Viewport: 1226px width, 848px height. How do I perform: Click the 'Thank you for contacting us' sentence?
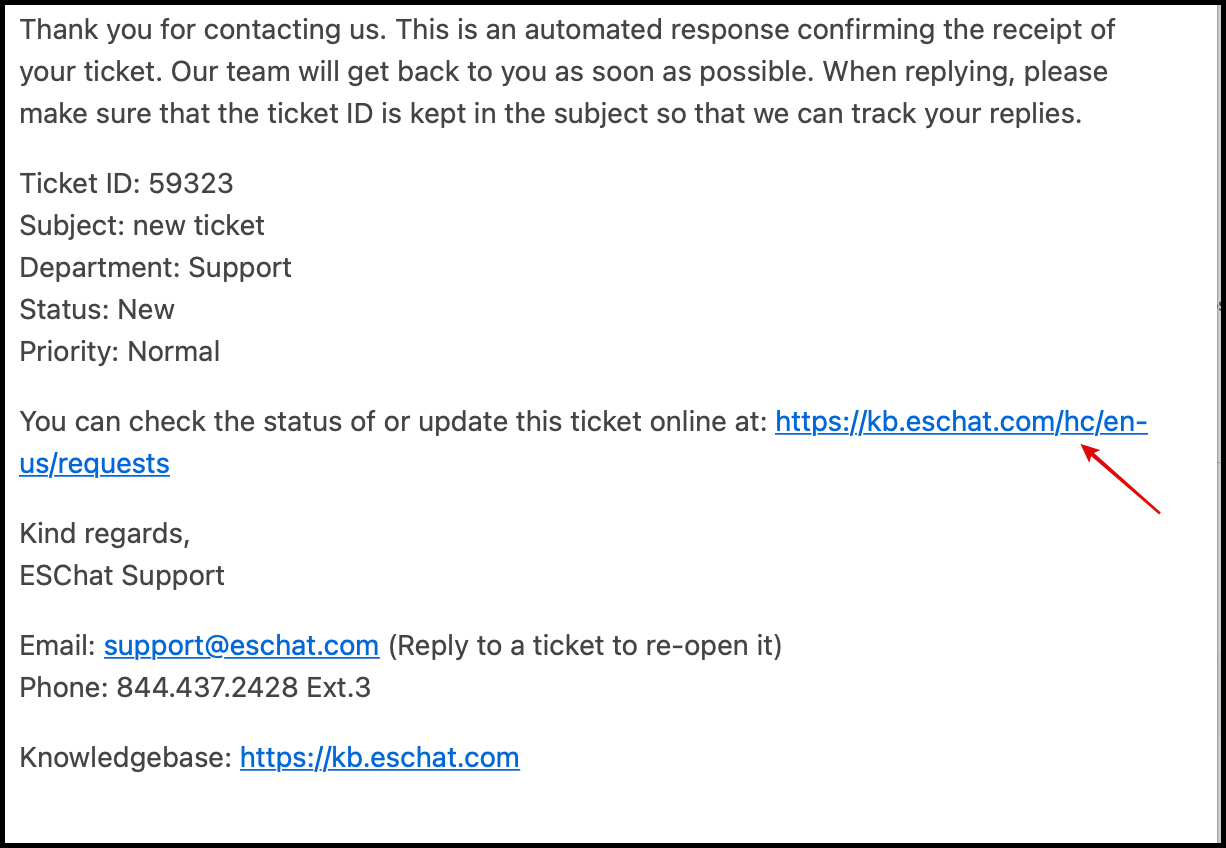[x=202, y=28]
